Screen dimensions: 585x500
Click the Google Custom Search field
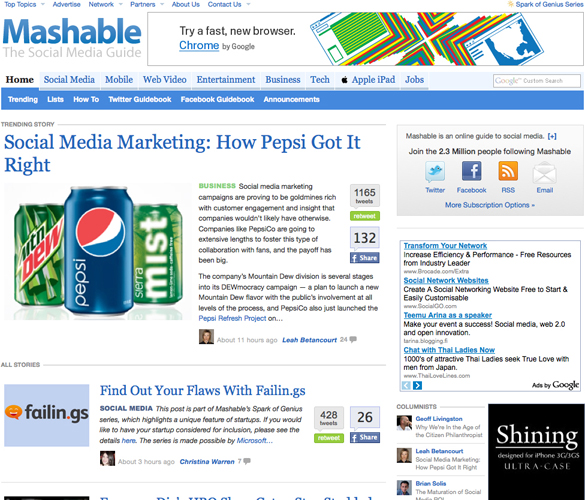pos(537,81)
